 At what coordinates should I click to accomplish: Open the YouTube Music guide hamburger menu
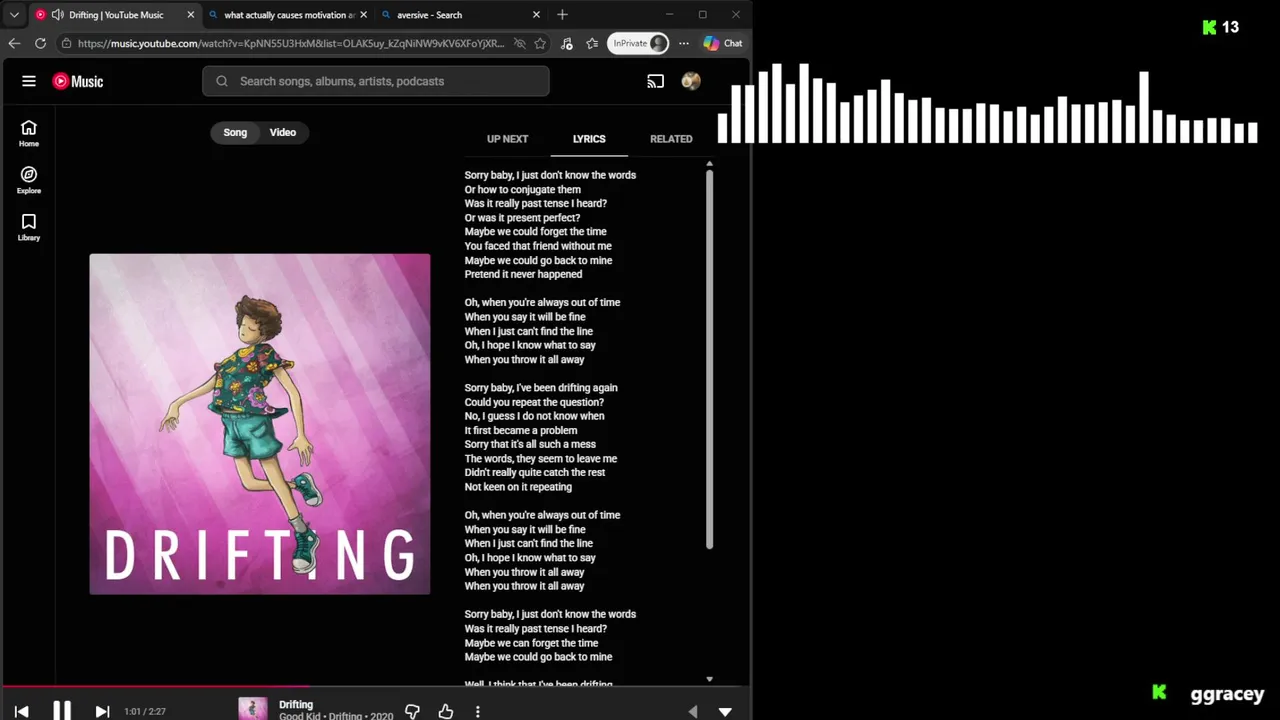(x=29, y=81)
